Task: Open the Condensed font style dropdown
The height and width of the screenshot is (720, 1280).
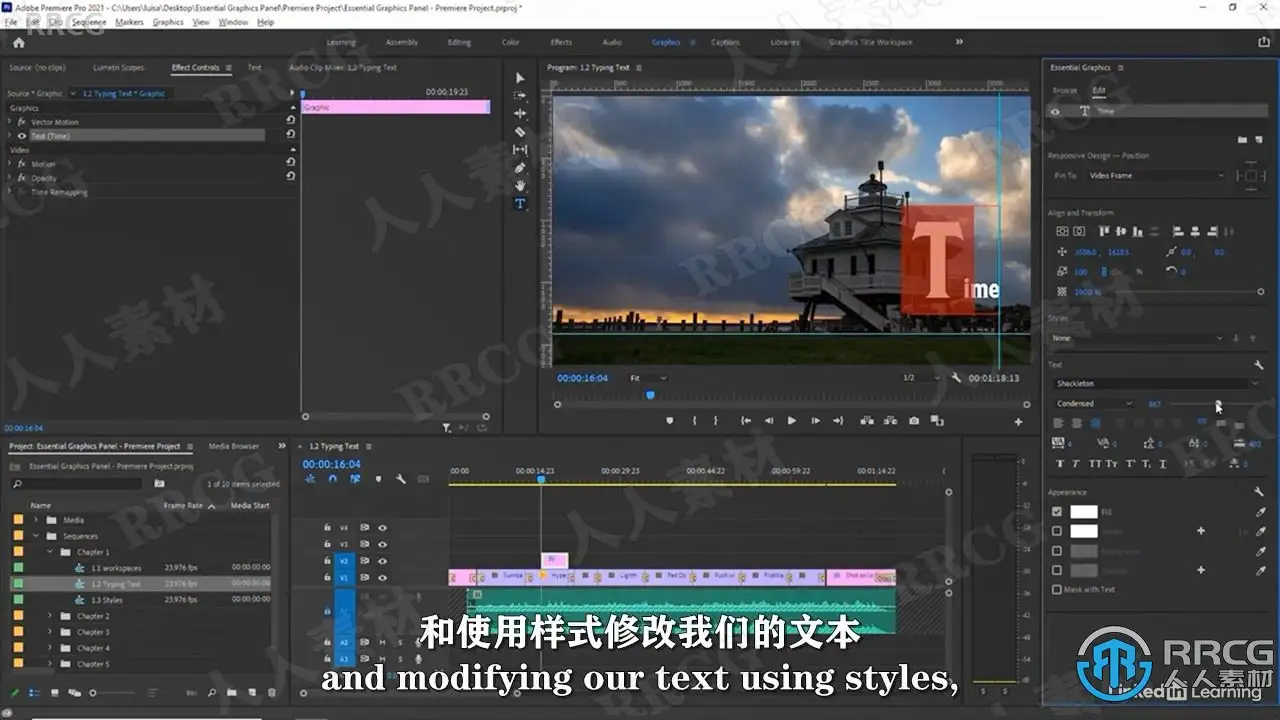Action: point(1094,404)
